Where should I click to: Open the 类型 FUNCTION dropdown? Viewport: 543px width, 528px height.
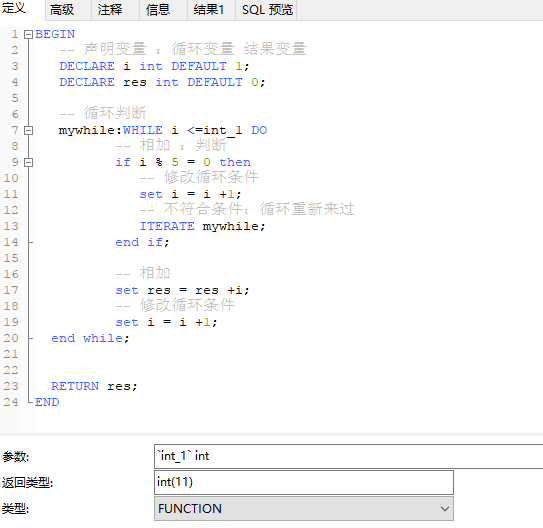[304, 509]
